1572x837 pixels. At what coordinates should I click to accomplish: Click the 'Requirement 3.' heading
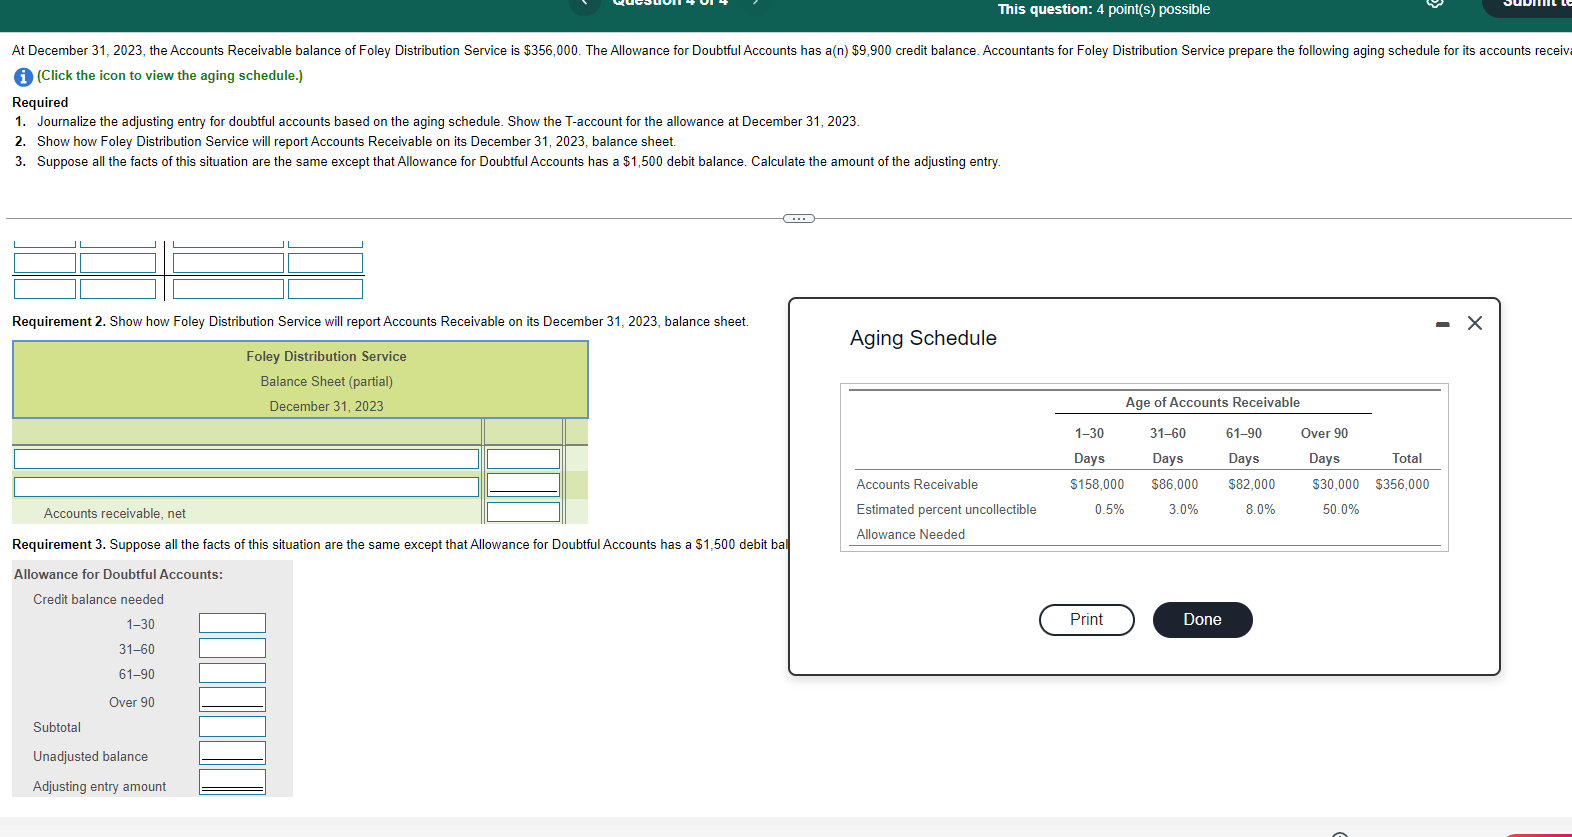pyautogui.click(x=58, y=544)
